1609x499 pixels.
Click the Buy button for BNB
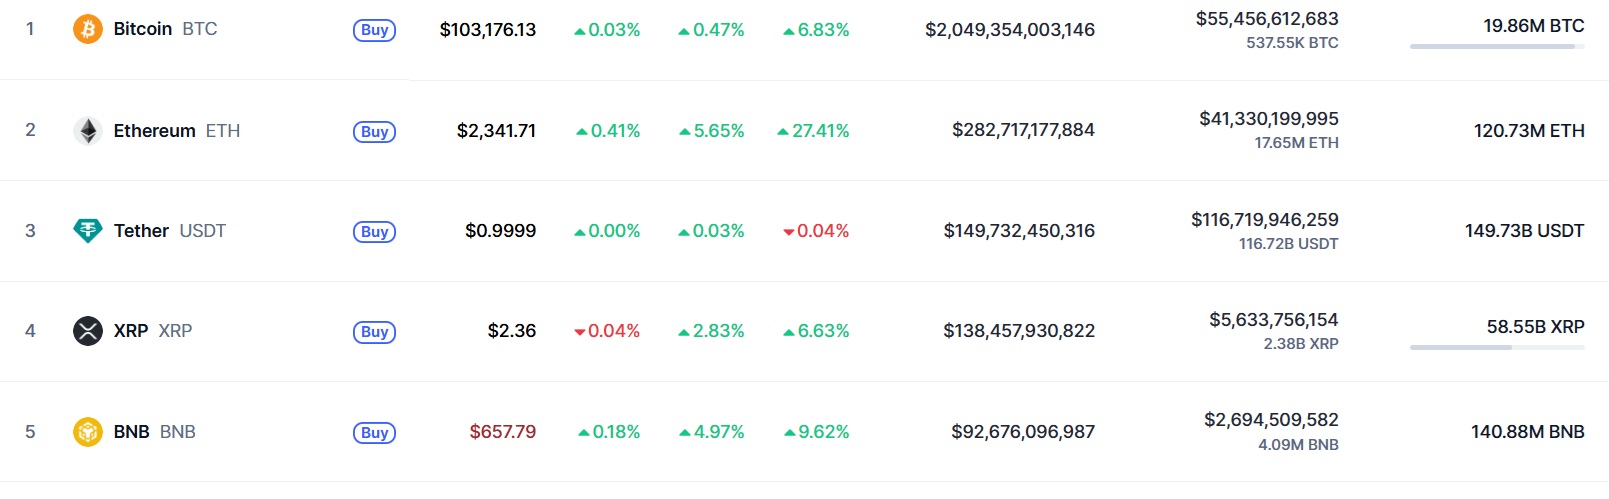(375, 433)
